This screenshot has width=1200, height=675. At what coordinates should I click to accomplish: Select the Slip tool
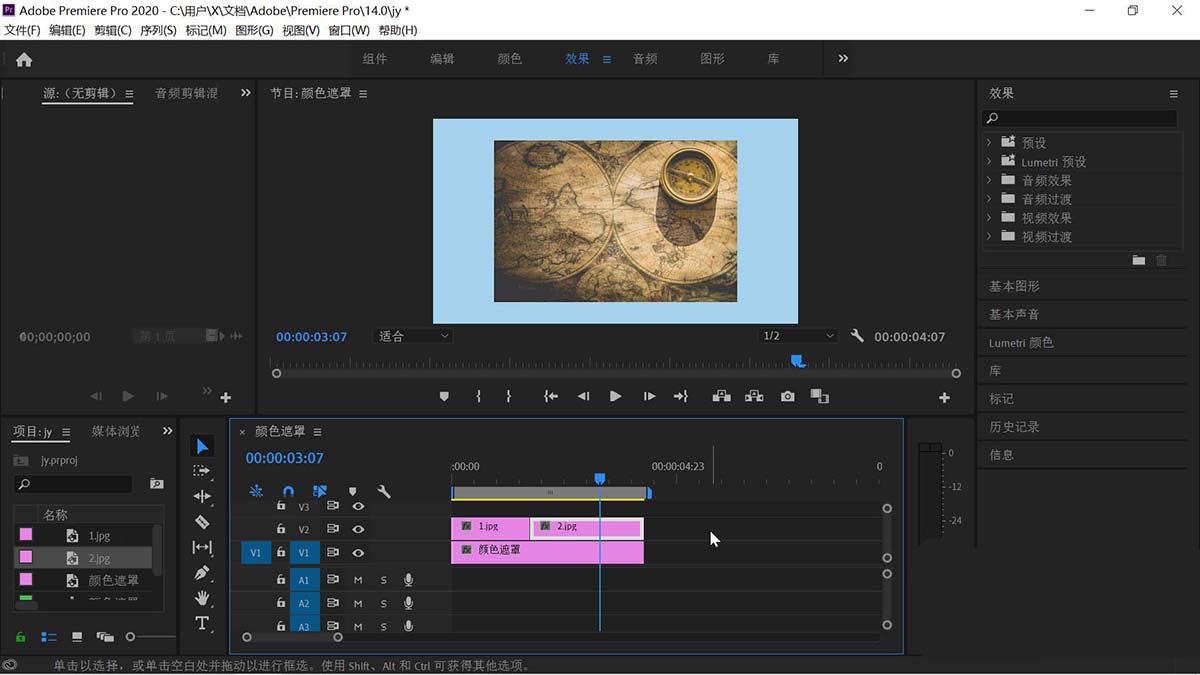pos(202,547)
